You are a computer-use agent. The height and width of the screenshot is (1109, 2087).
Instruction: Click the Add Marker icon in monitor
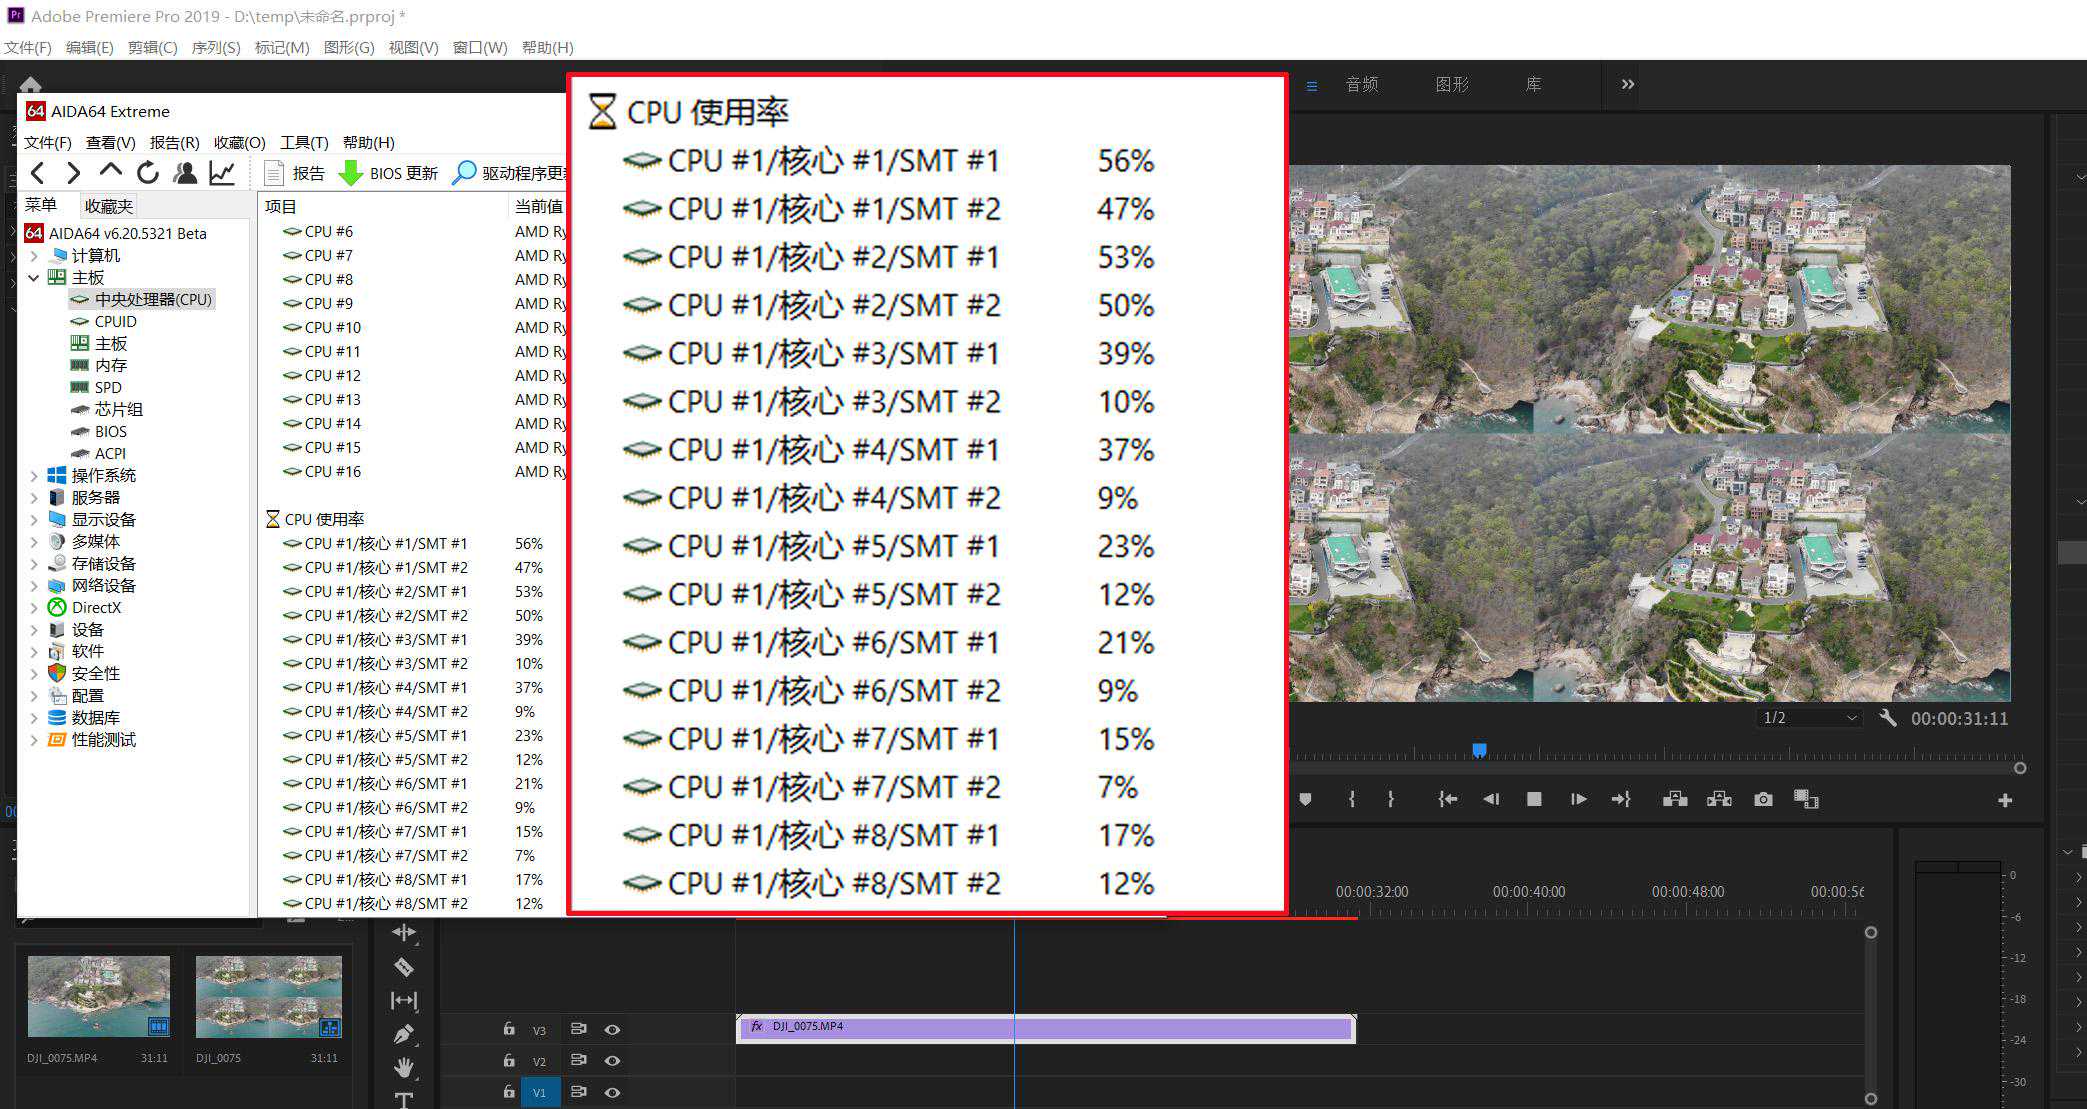click(x=1305, y=799)
